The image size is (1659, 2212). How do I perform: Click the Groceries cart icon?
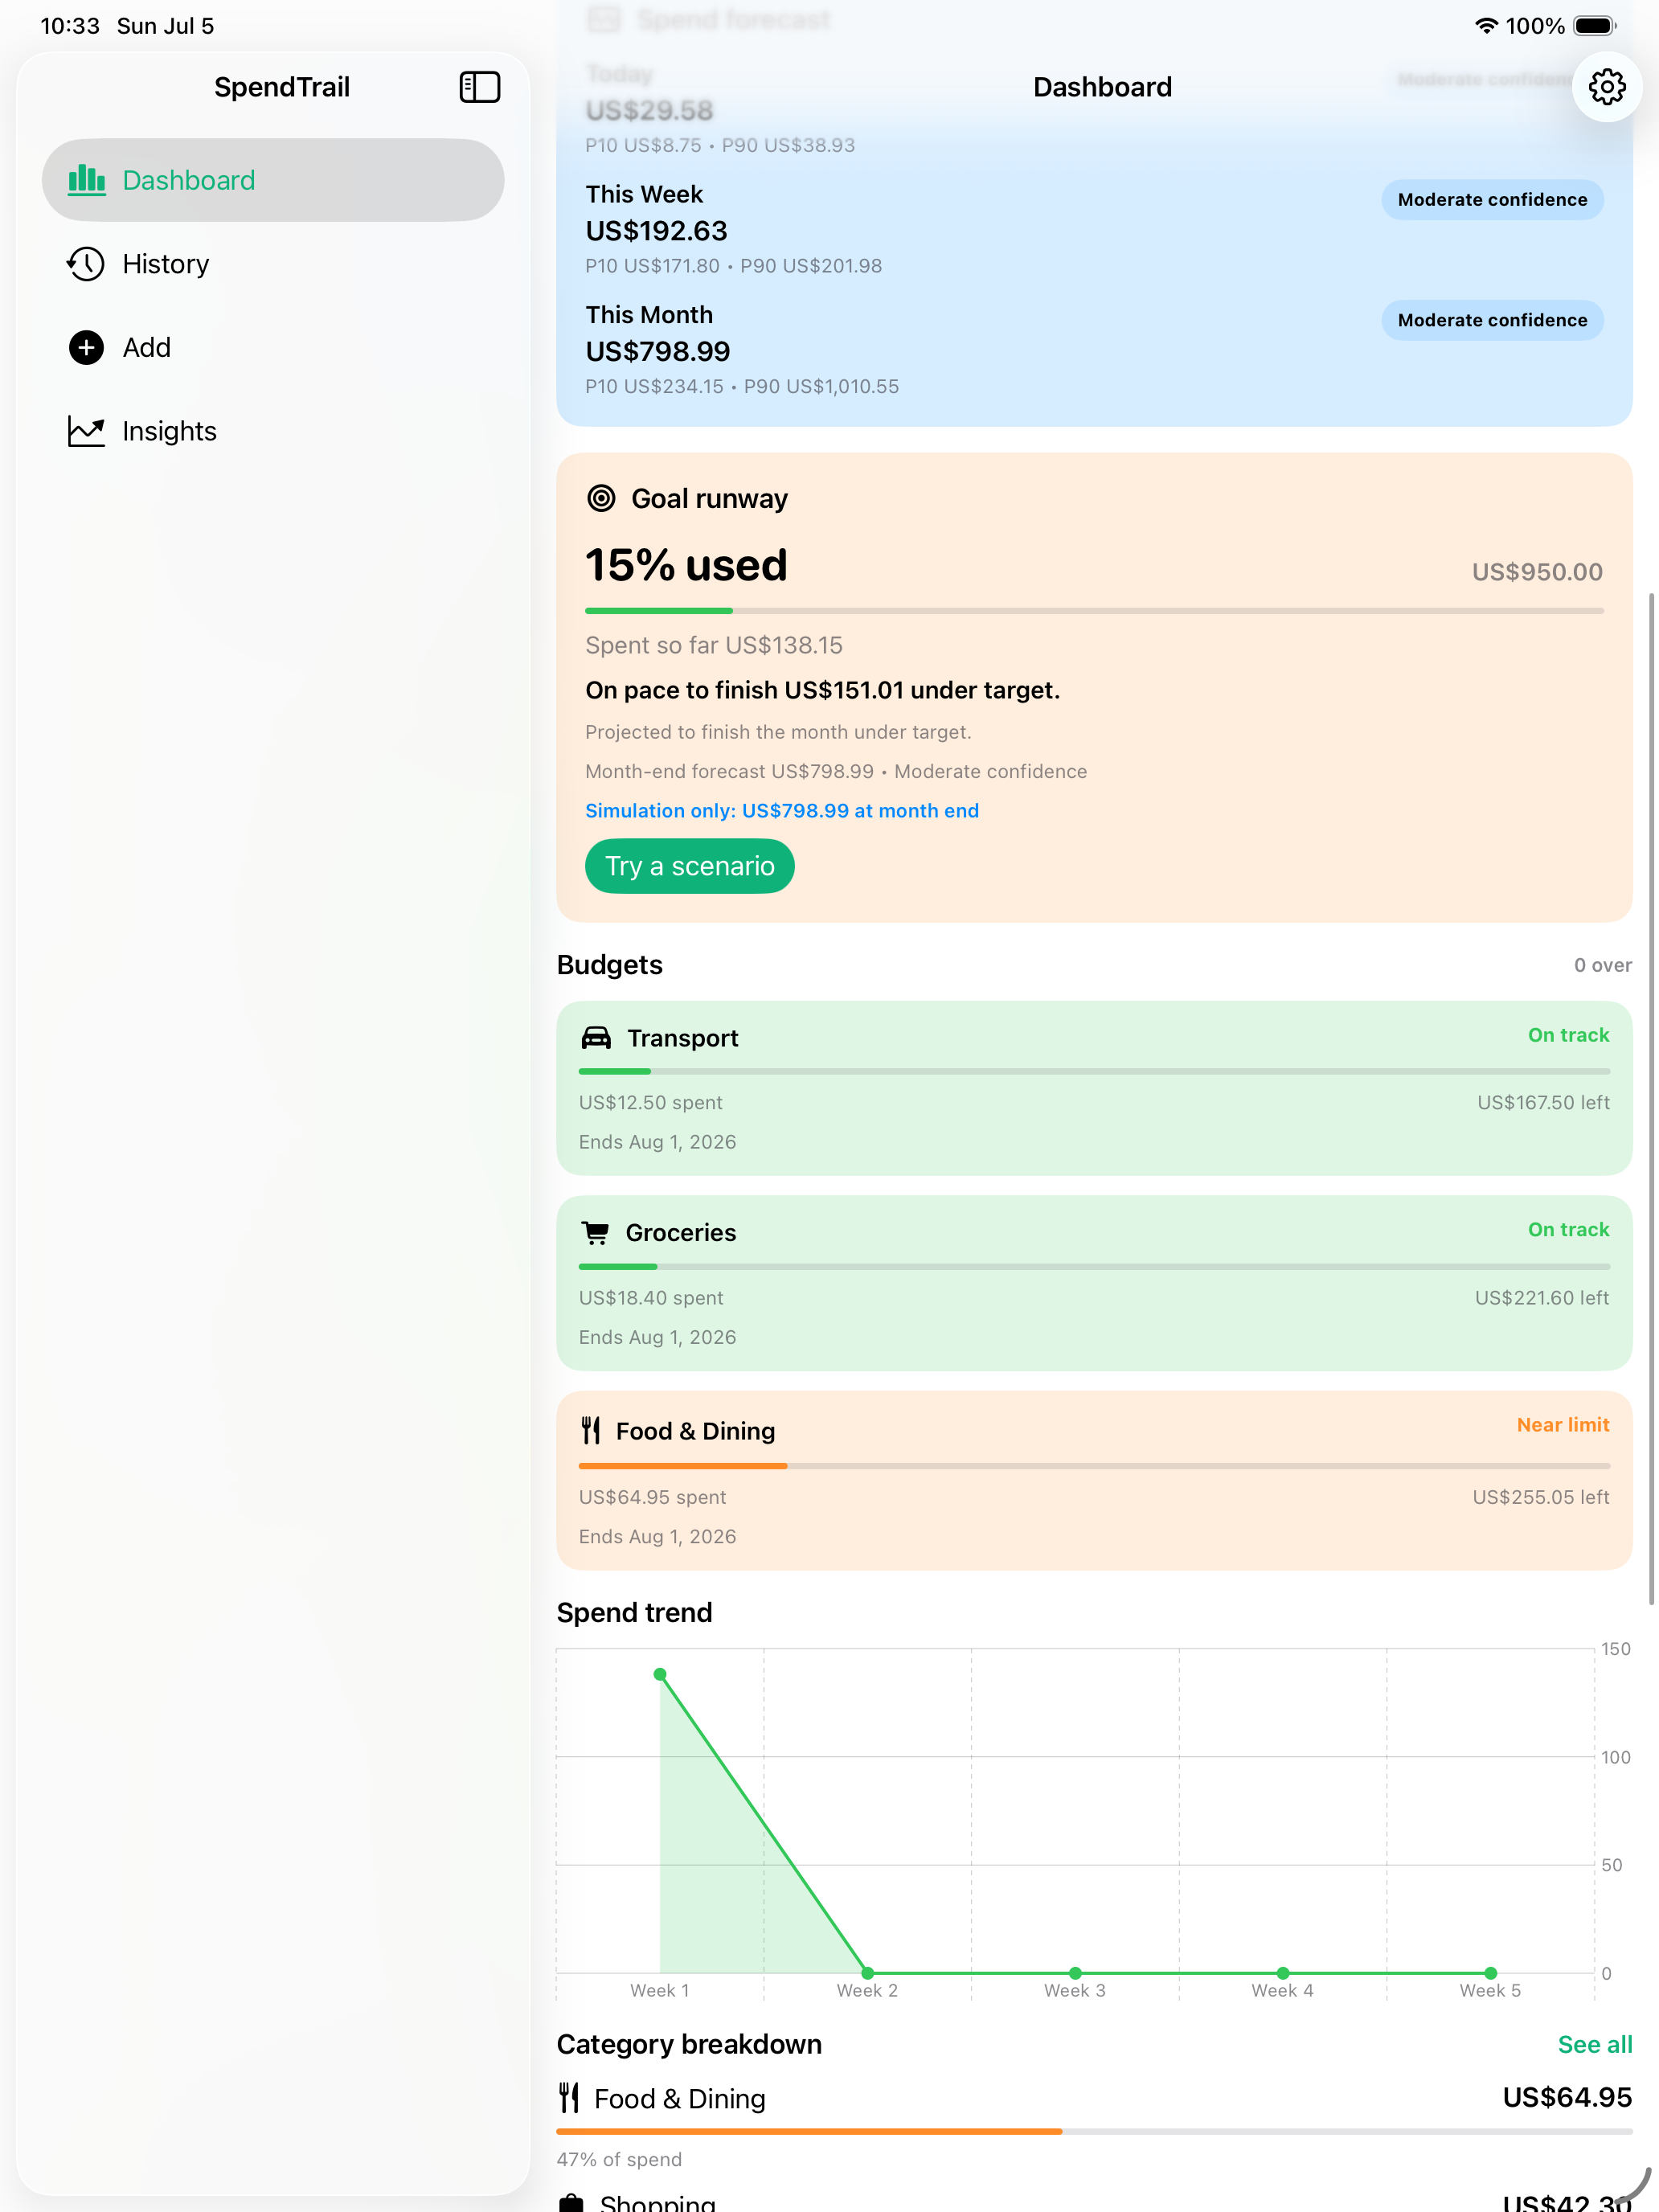coord(595,1233)
